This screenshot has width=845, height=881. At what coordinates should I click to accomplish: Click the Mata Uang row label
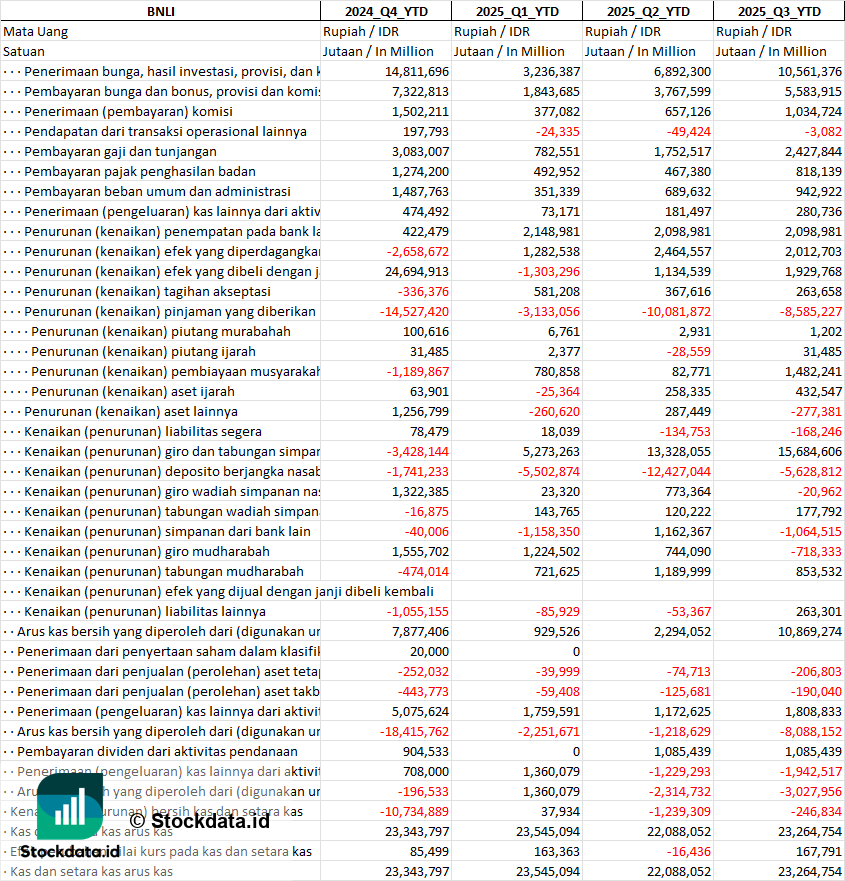[x=35, y=31]
